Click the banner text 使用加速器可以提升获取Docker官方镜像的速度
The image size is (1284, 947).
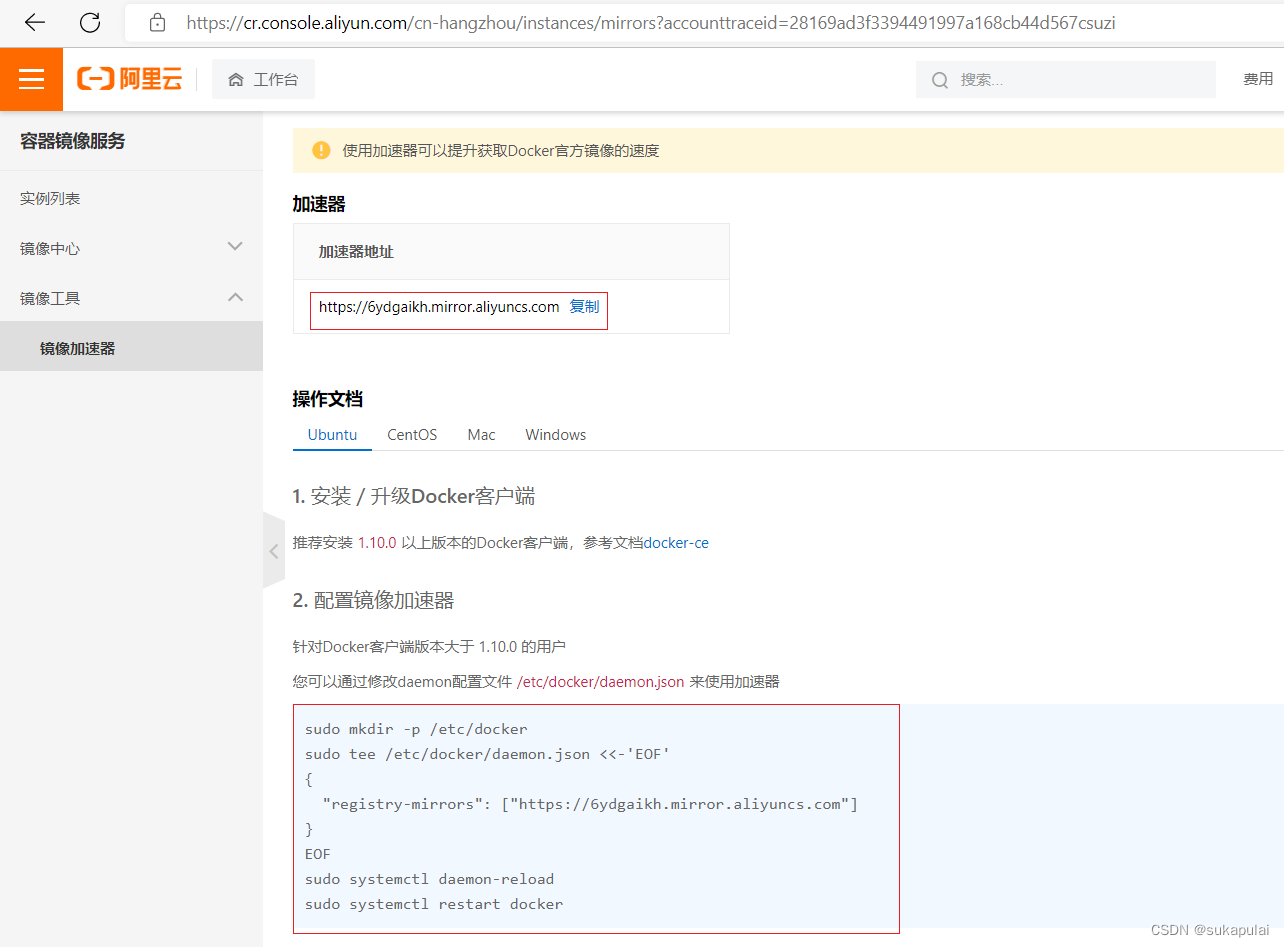point(501,151)
